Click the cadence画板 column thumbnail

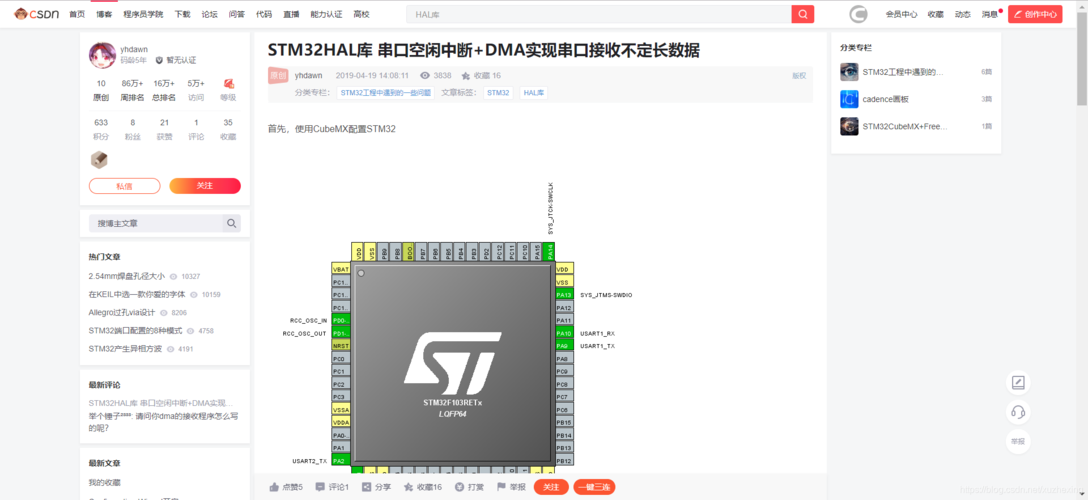click(849, 99)
